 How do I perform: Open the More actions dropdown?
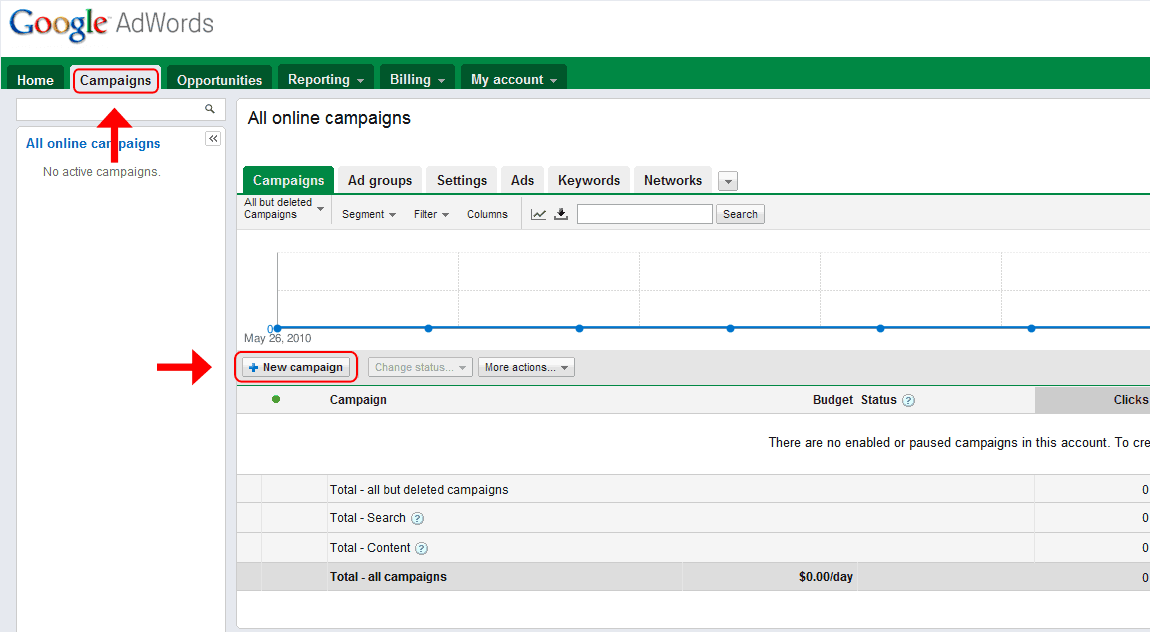(526, 367)
